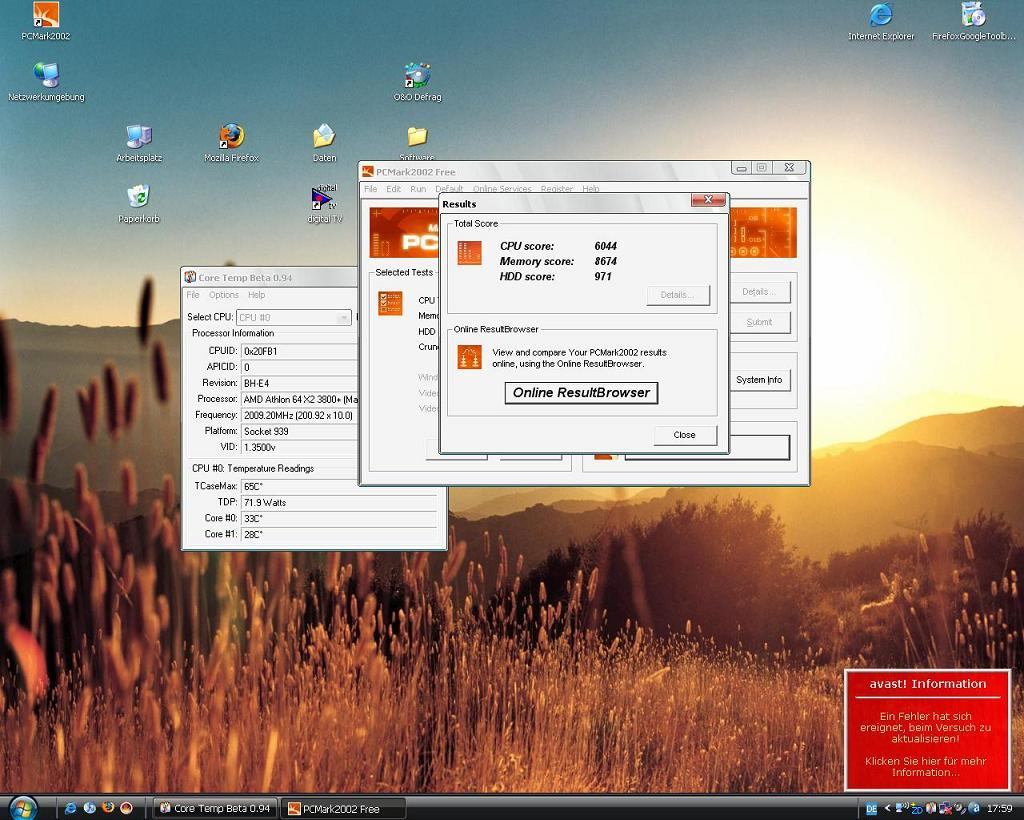Open the Select CPU dropdown in Core Temp

point(294,317)
